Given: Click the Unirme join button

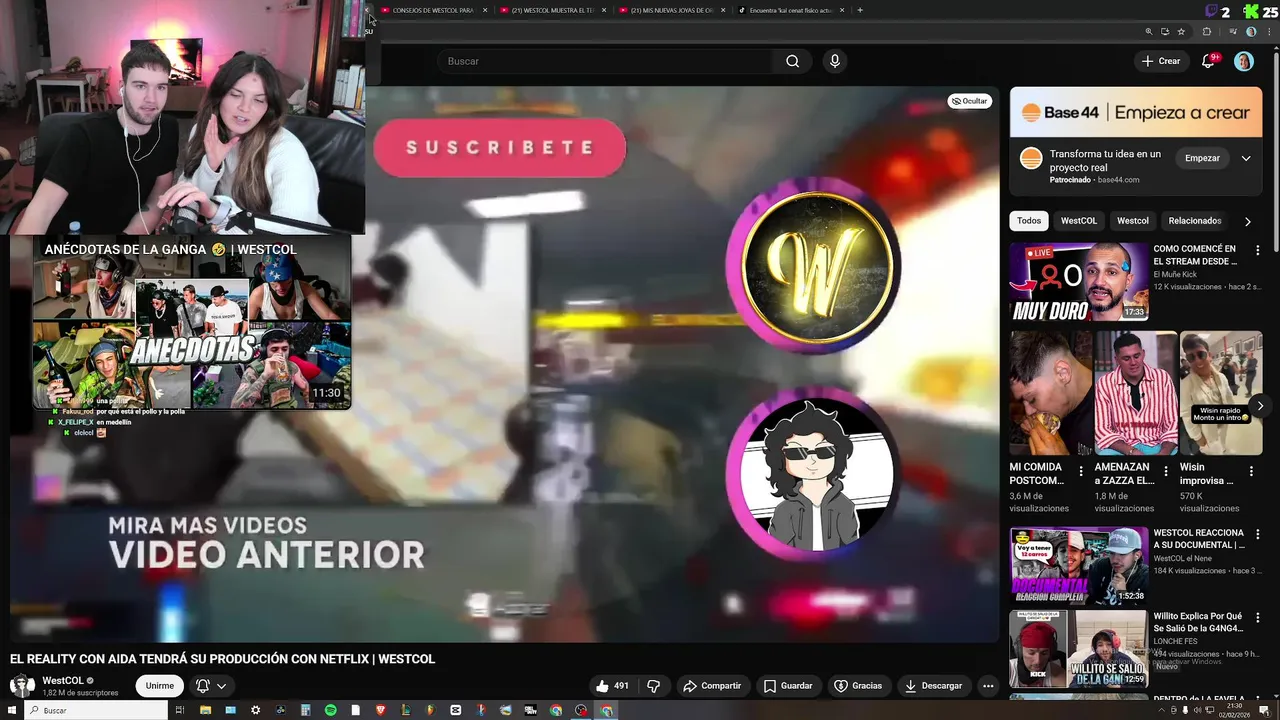Looking at the screenshot, I should pyautogui.click(x=160, y=686).
